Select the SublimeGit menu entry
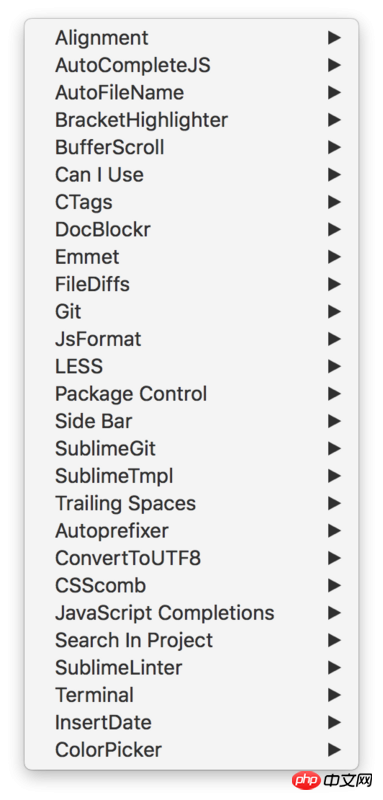 click(191, 449)
